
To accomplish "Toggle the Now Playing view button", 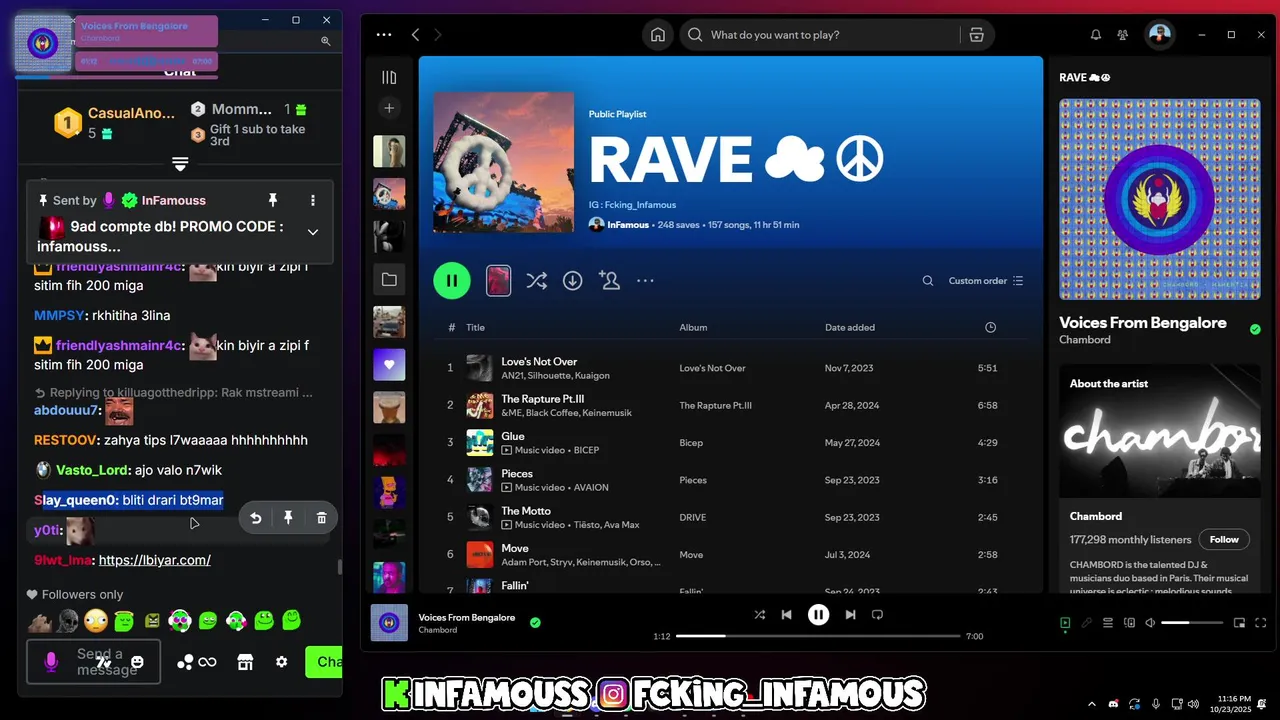I will point(1065,623).
